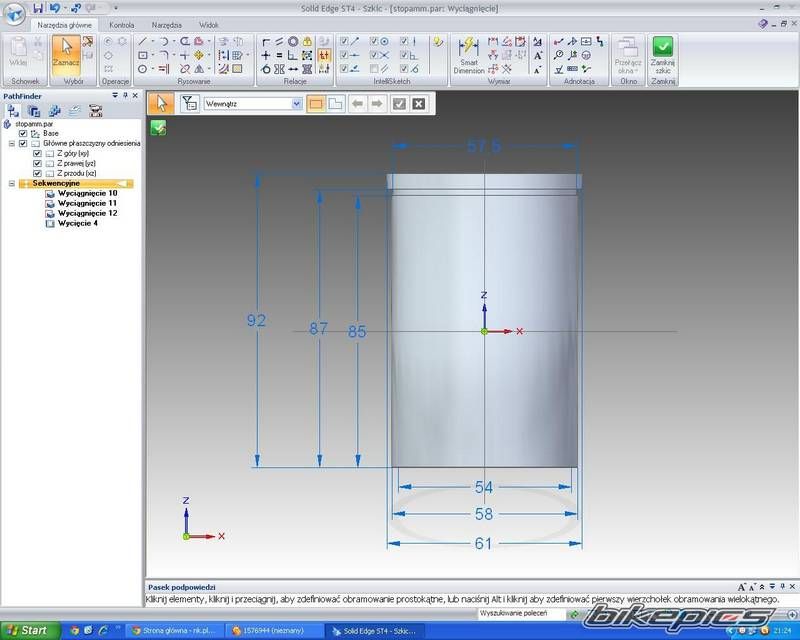The width and height of the screenshot is (800, 640).
Task: Uncheck the Z przodu (xz) plane
Action: click(x=37, y=174)
